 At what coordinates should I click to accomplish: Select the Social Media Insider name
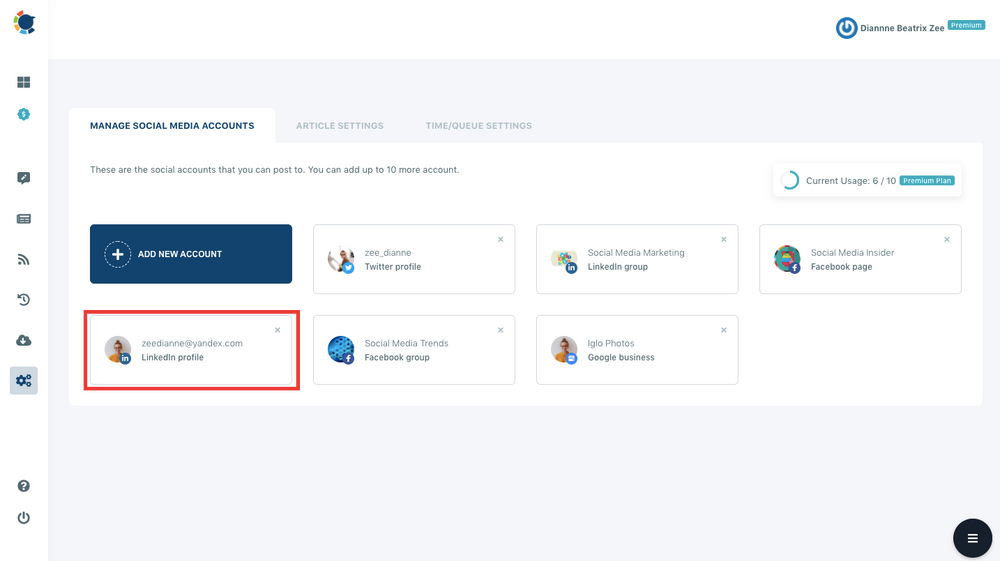coord(852,252)
